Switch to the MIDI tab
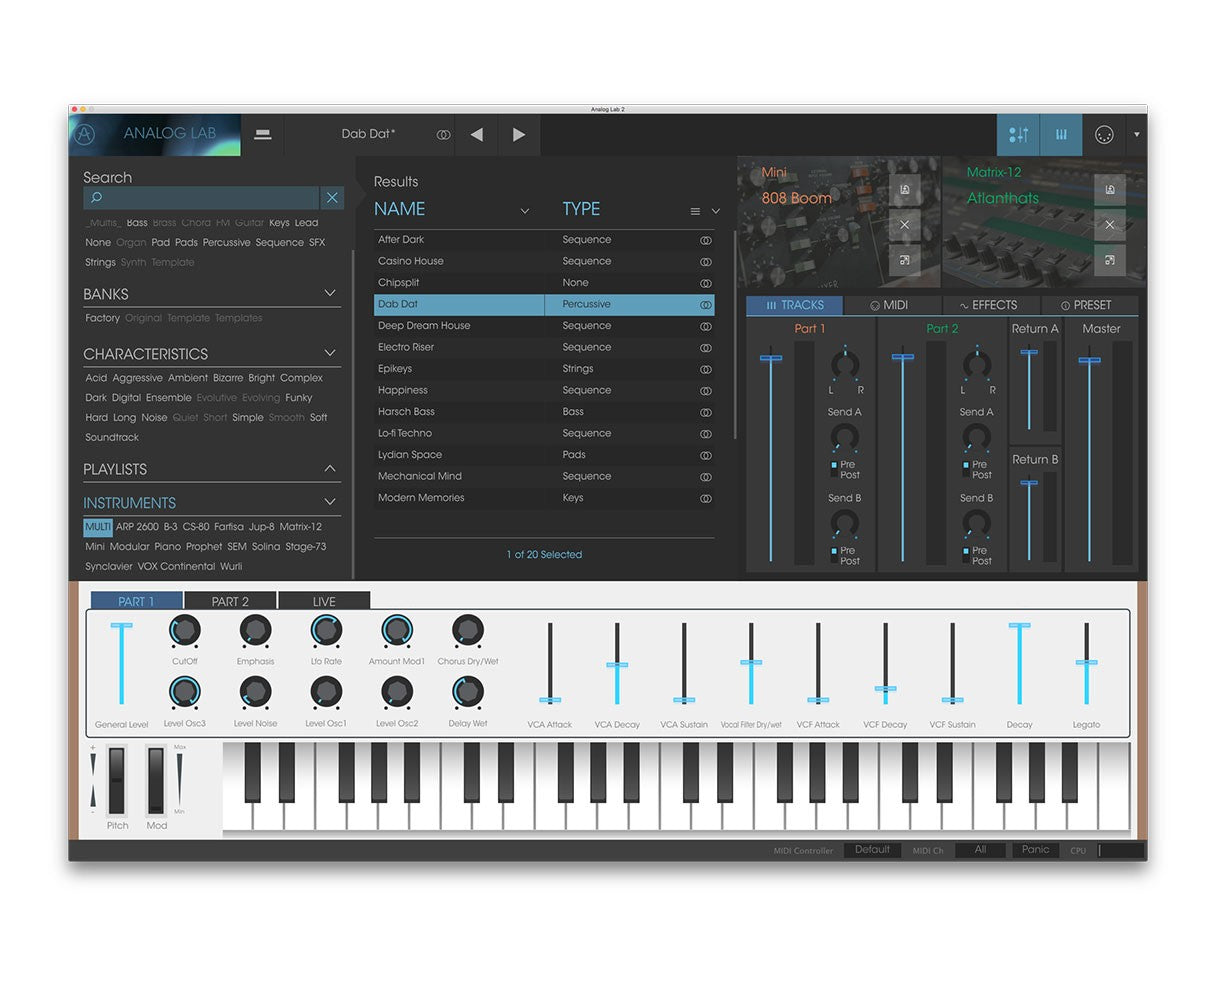This screenshot has width=1215, height=984. click(x=892, y=305)
